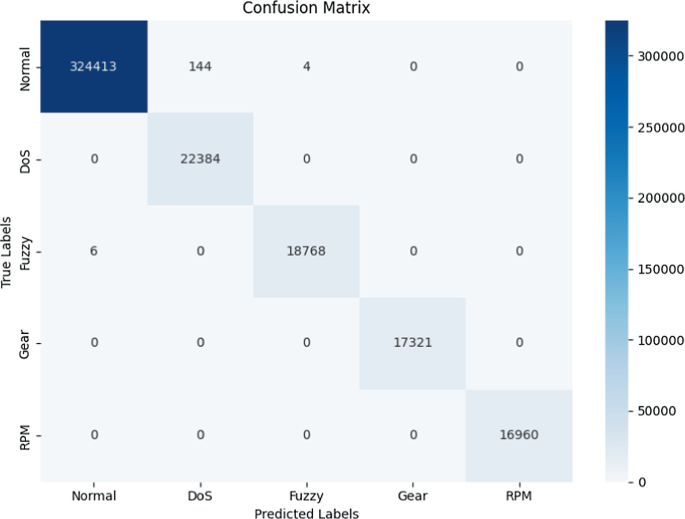This screenshot has width=685, height=519.
Task: Click the cell with value 22384
Action: (x=200, y=159)
